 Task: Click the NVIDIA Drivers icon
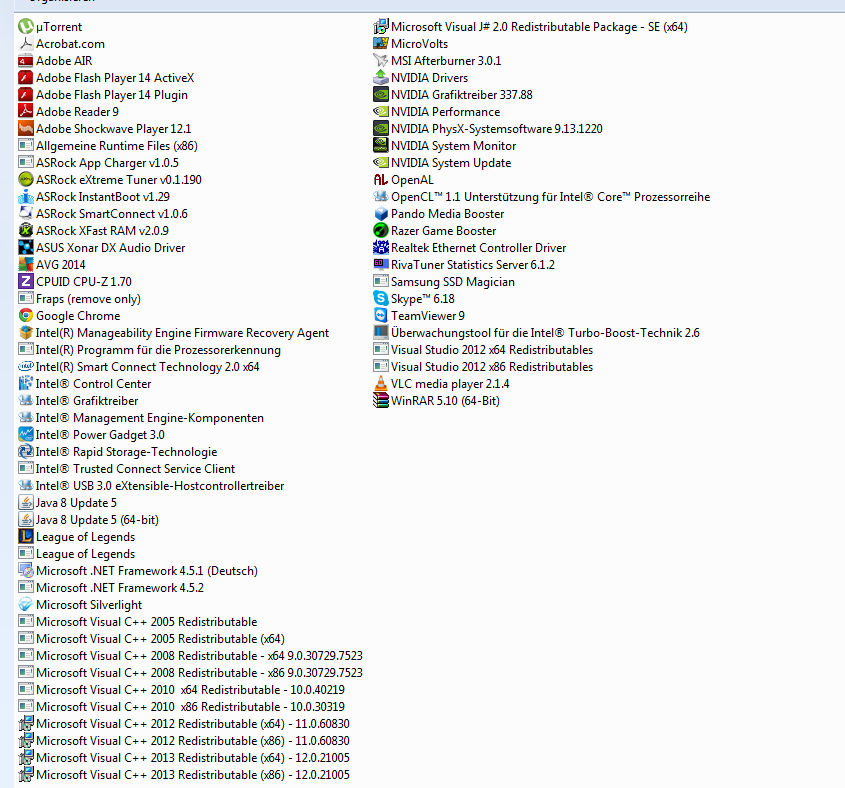(381, 78)
